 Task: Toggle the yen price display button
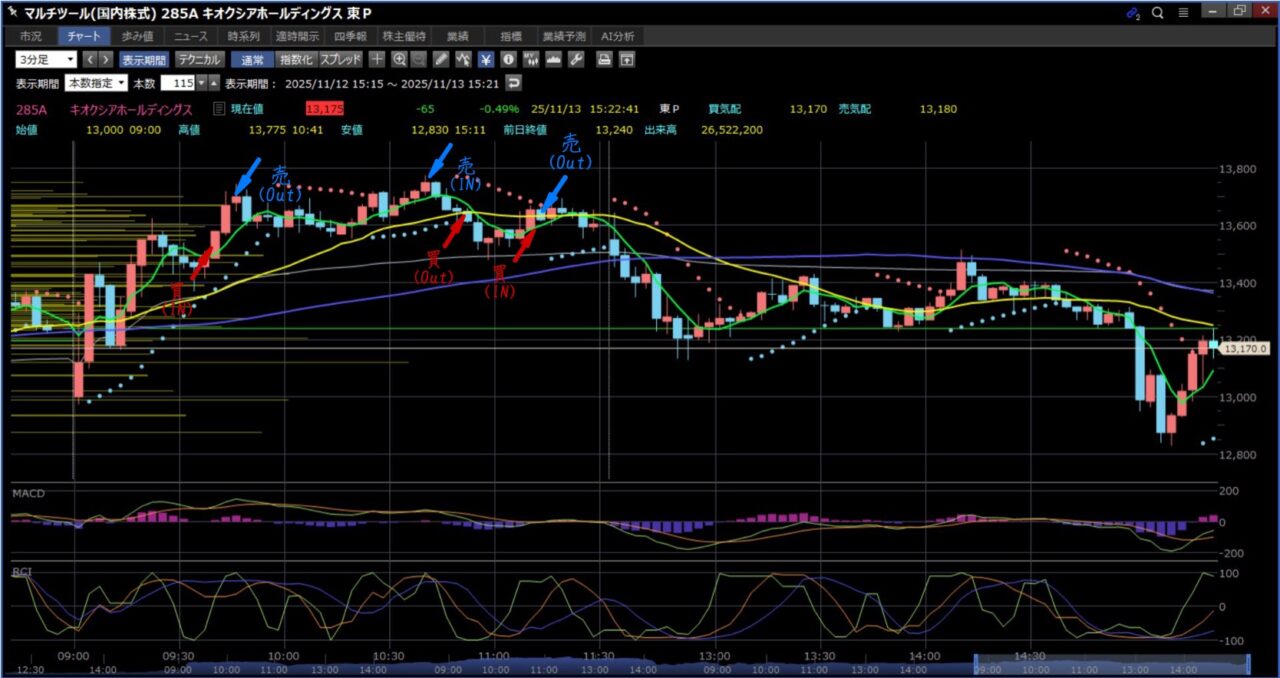click(x=486, y=59)
